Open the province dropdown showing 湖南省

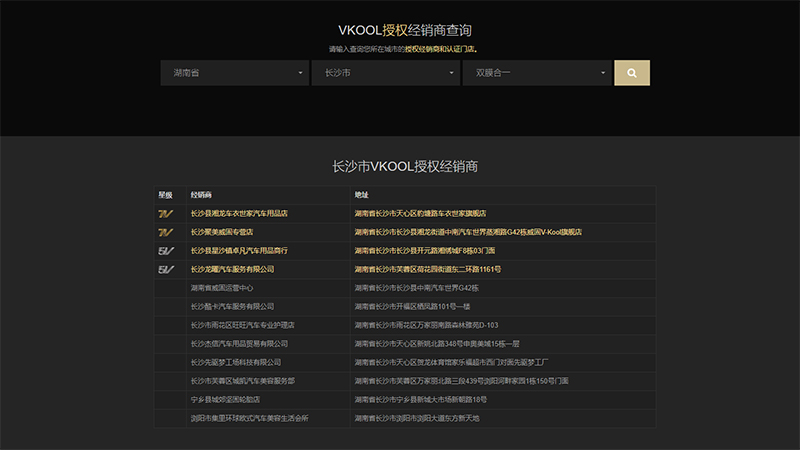pyautogui.click(x=235, y=73)
